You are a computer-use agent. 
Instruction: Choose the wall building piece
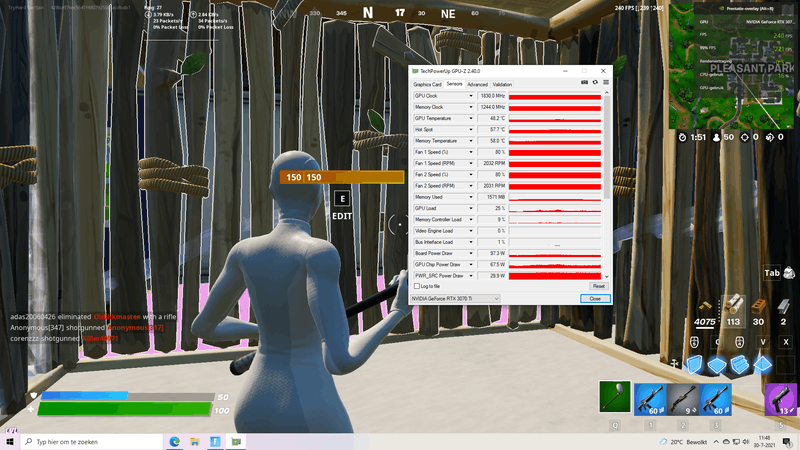pos(694,365)
